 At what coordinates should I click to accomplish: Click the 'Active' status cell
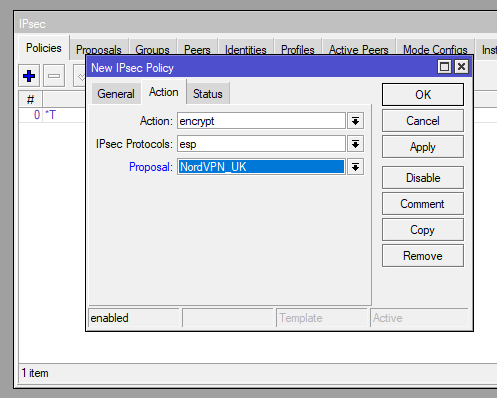(419, 318)
